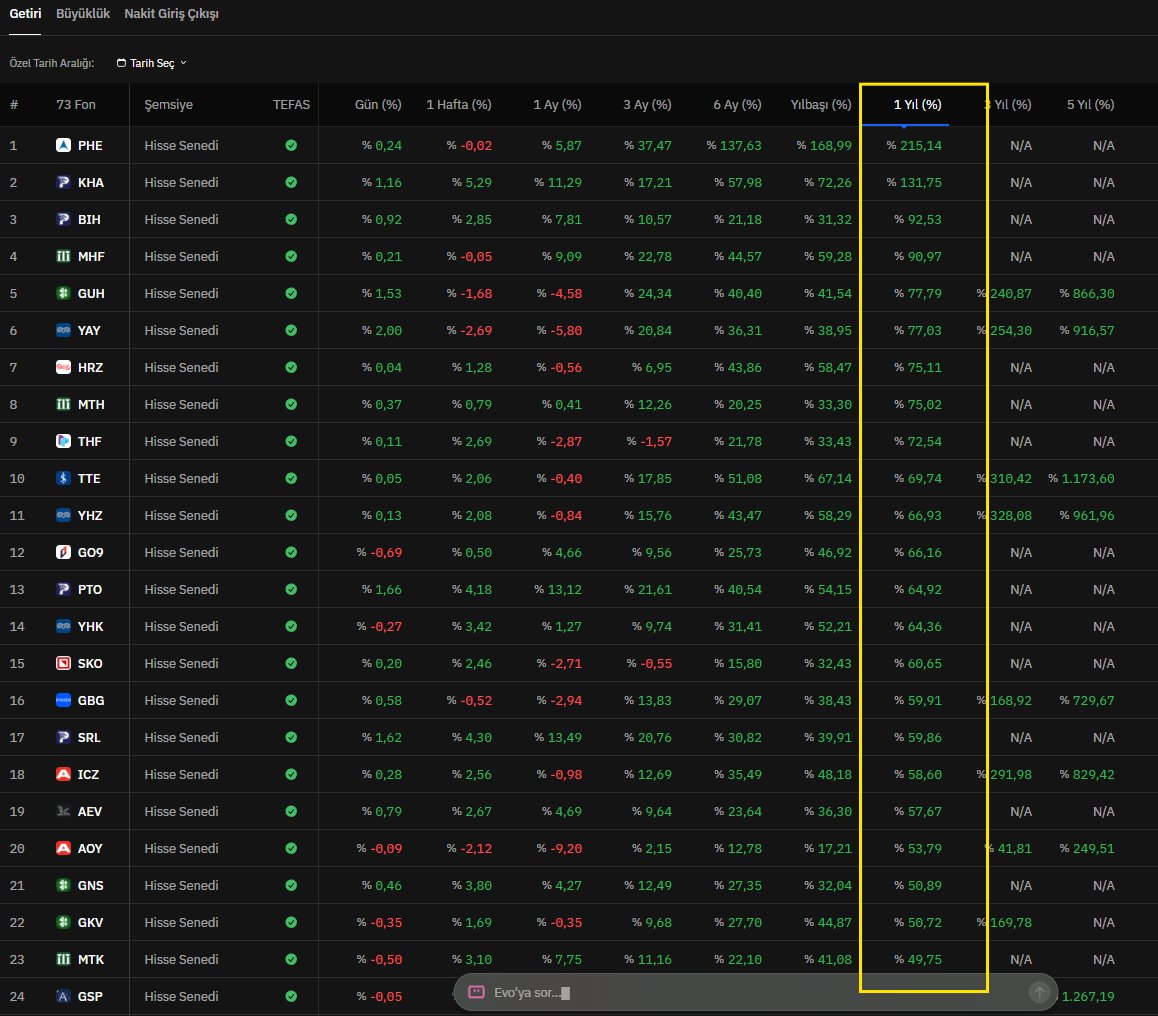
Task: Click the MTH fund logo icon
Action: (x=64, y=404)
